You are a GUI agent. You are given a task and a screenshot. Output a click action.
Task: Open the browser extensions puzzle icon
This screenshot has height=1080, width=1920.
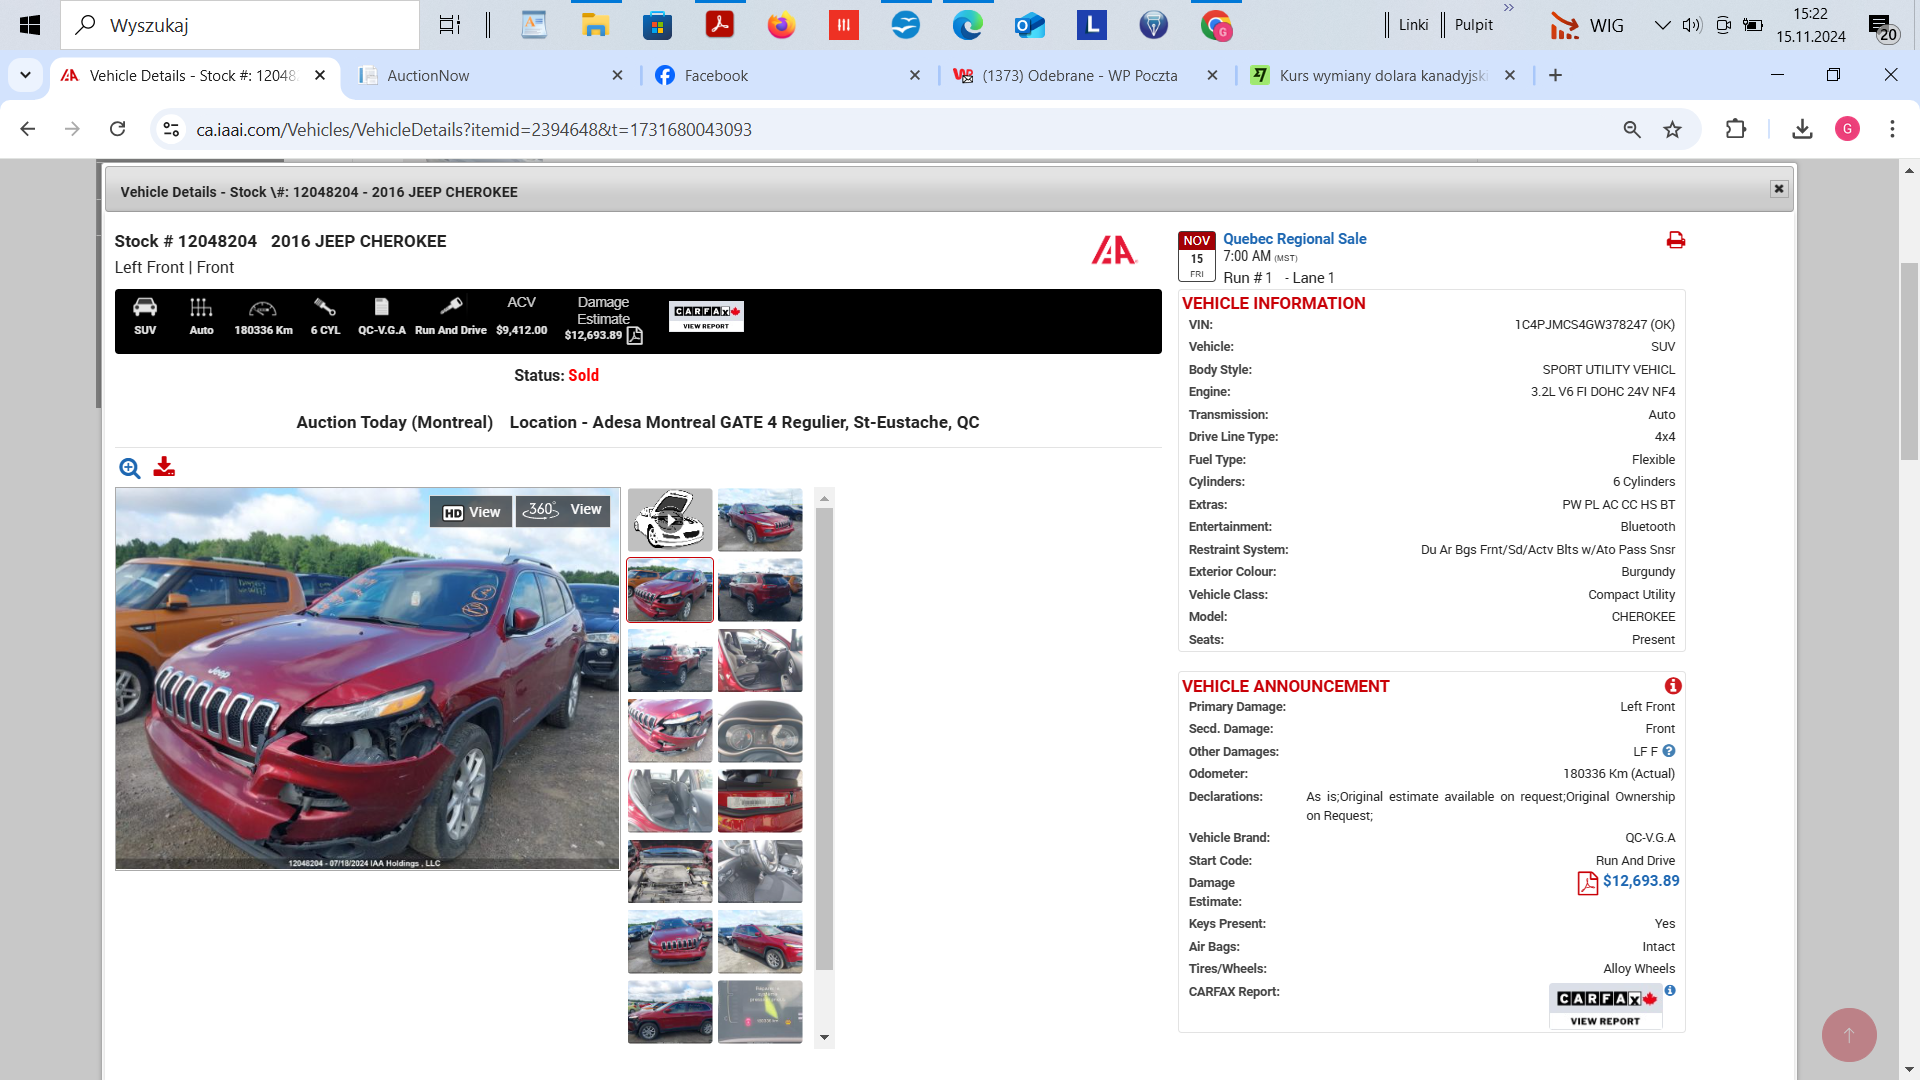click(1736, 129)
